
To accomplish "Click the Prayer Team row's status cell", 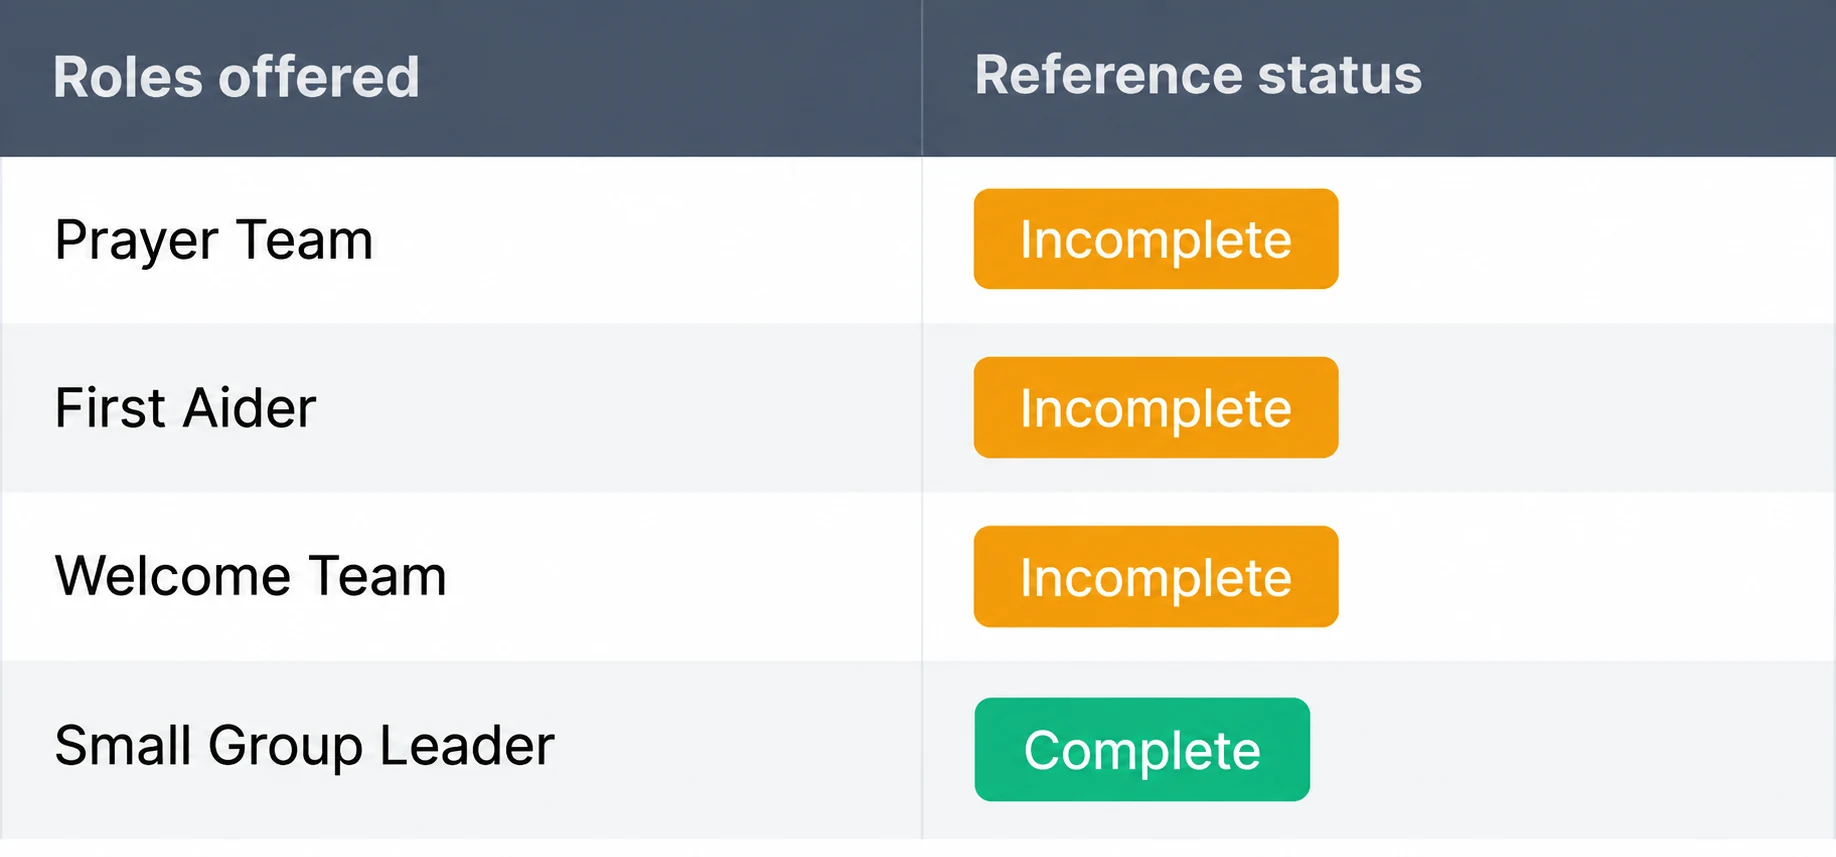I will (x=1379, y=240).
